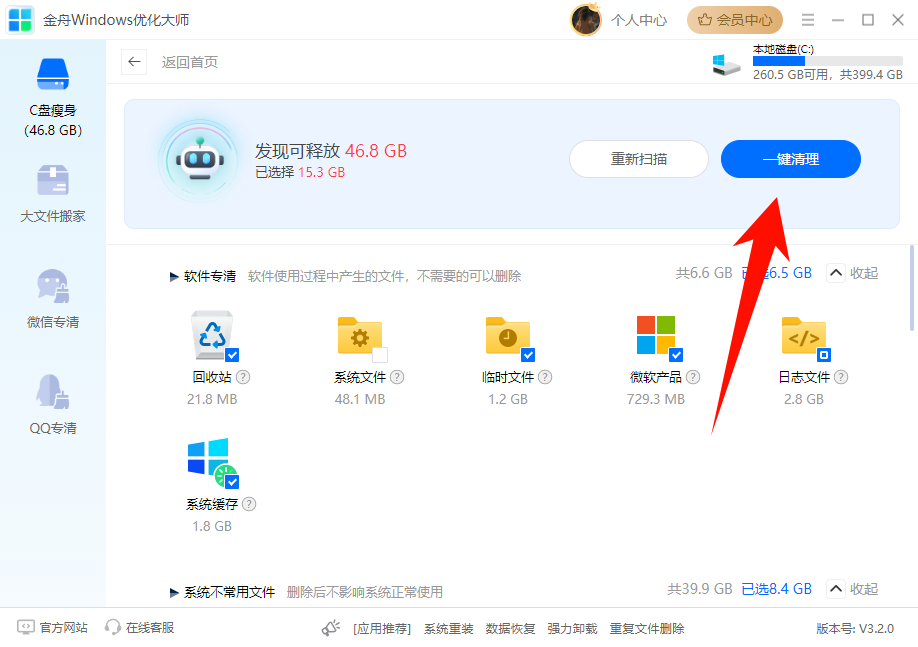Open the hamburger menu near window controls
Screen dimensions: 918x647
pos(806,19)
